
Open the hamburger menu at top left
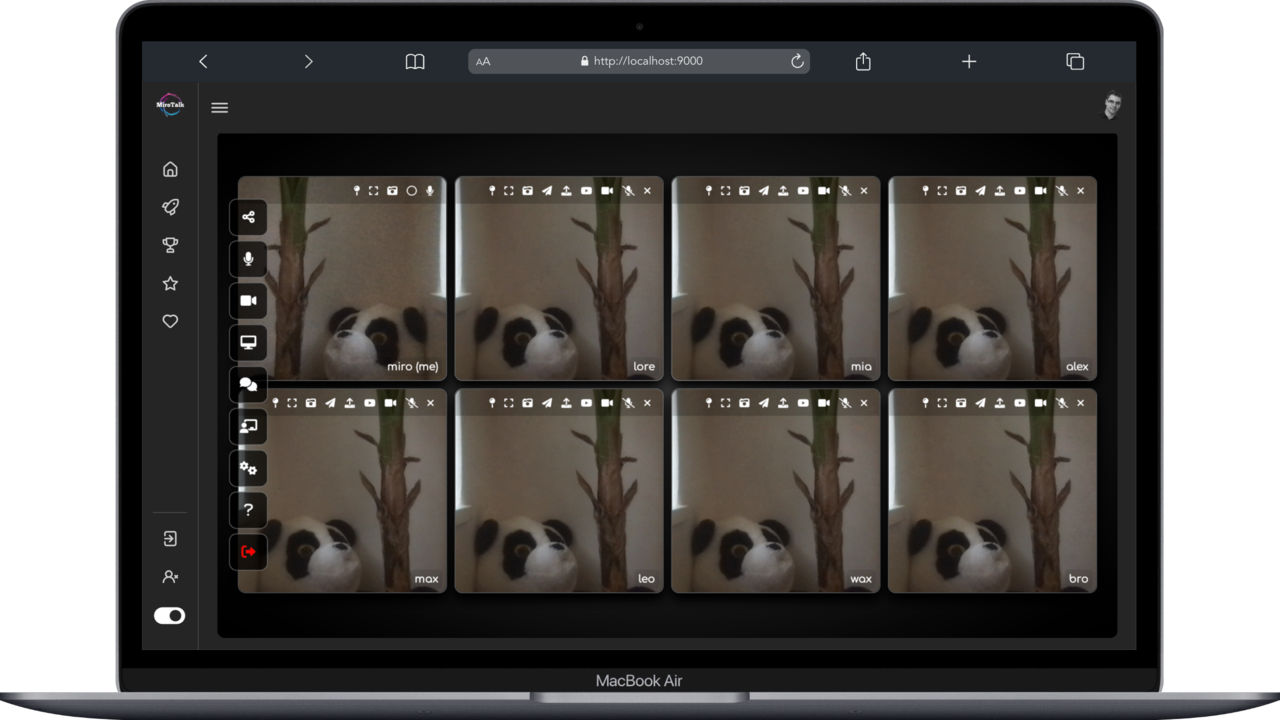[x=219, y=107]
